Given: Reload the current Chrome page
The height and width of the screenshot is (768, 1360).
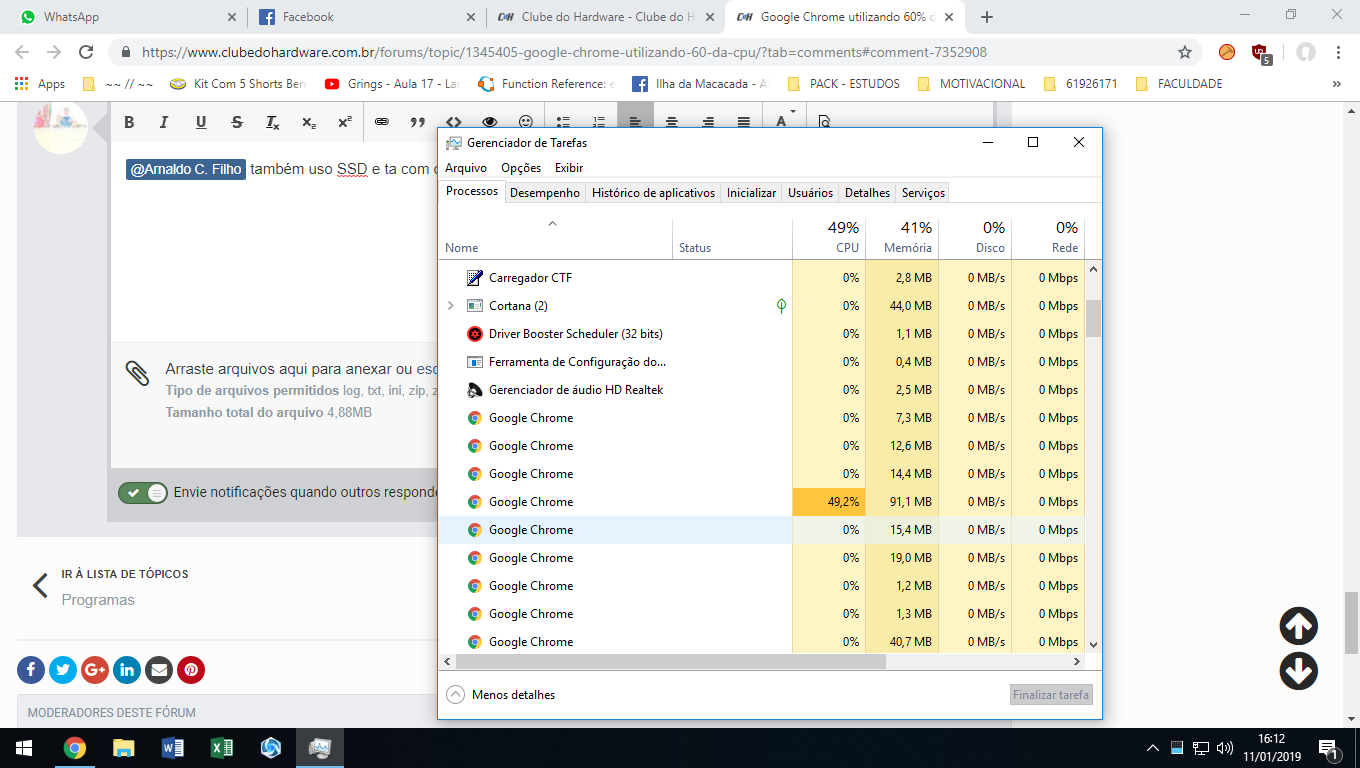Looking at the screenshot, I should coord(86,52).
